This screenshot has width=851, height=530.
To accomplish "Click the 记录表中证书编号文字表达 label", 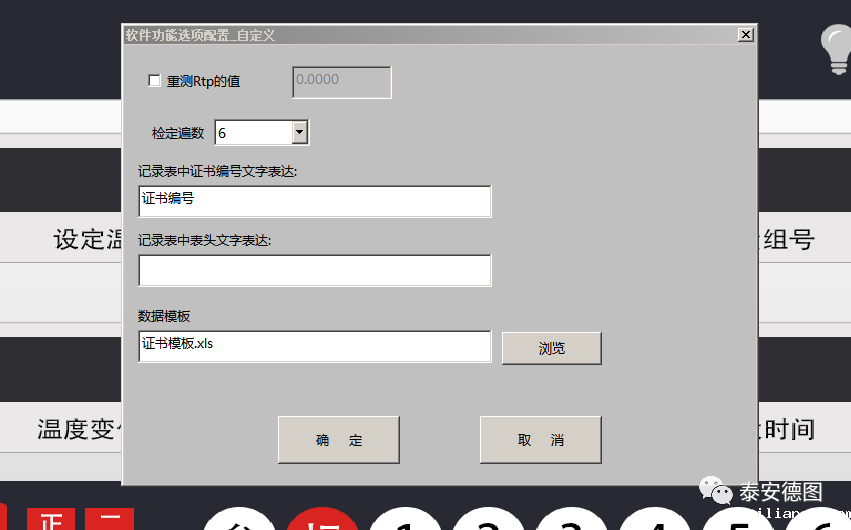I will click(x=218, y=171).
